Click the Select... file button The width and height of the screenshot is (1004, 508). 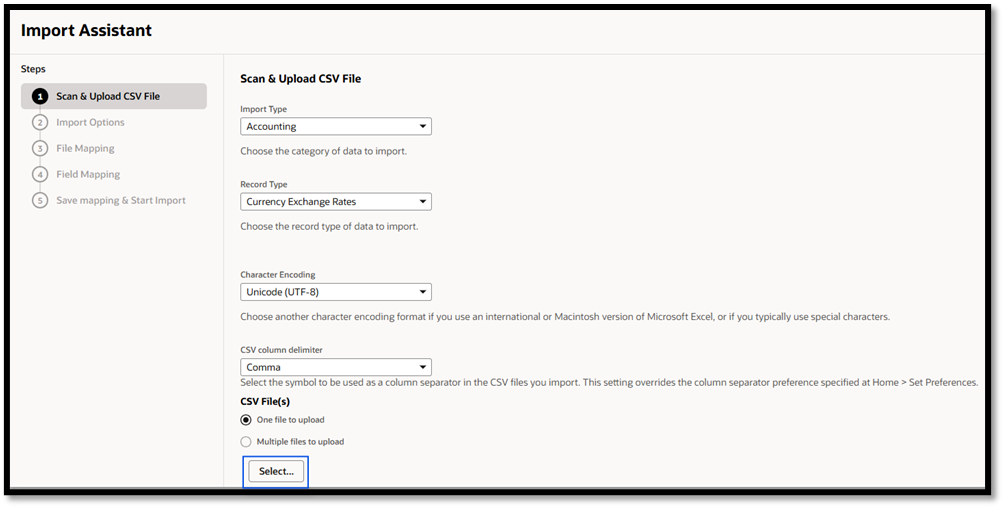pyautogui.click(x=276, y=471)
